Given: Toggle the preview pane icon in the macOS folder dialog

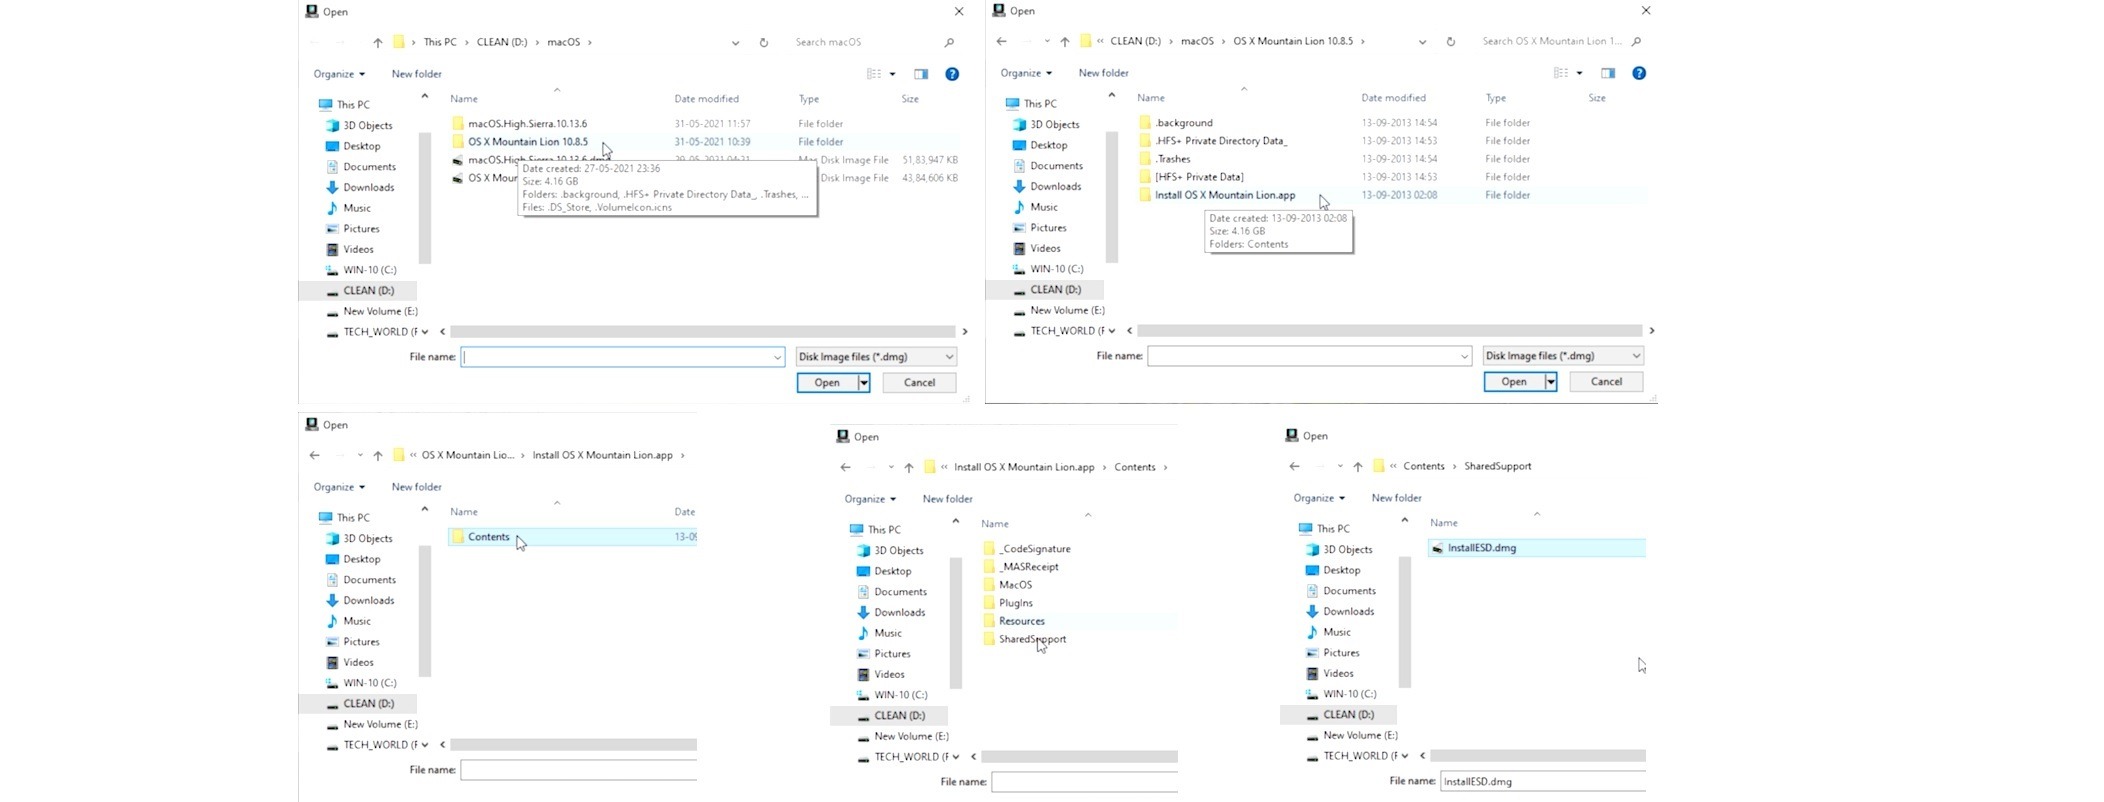Looking at the screenshot, I should tap(921, 74).
